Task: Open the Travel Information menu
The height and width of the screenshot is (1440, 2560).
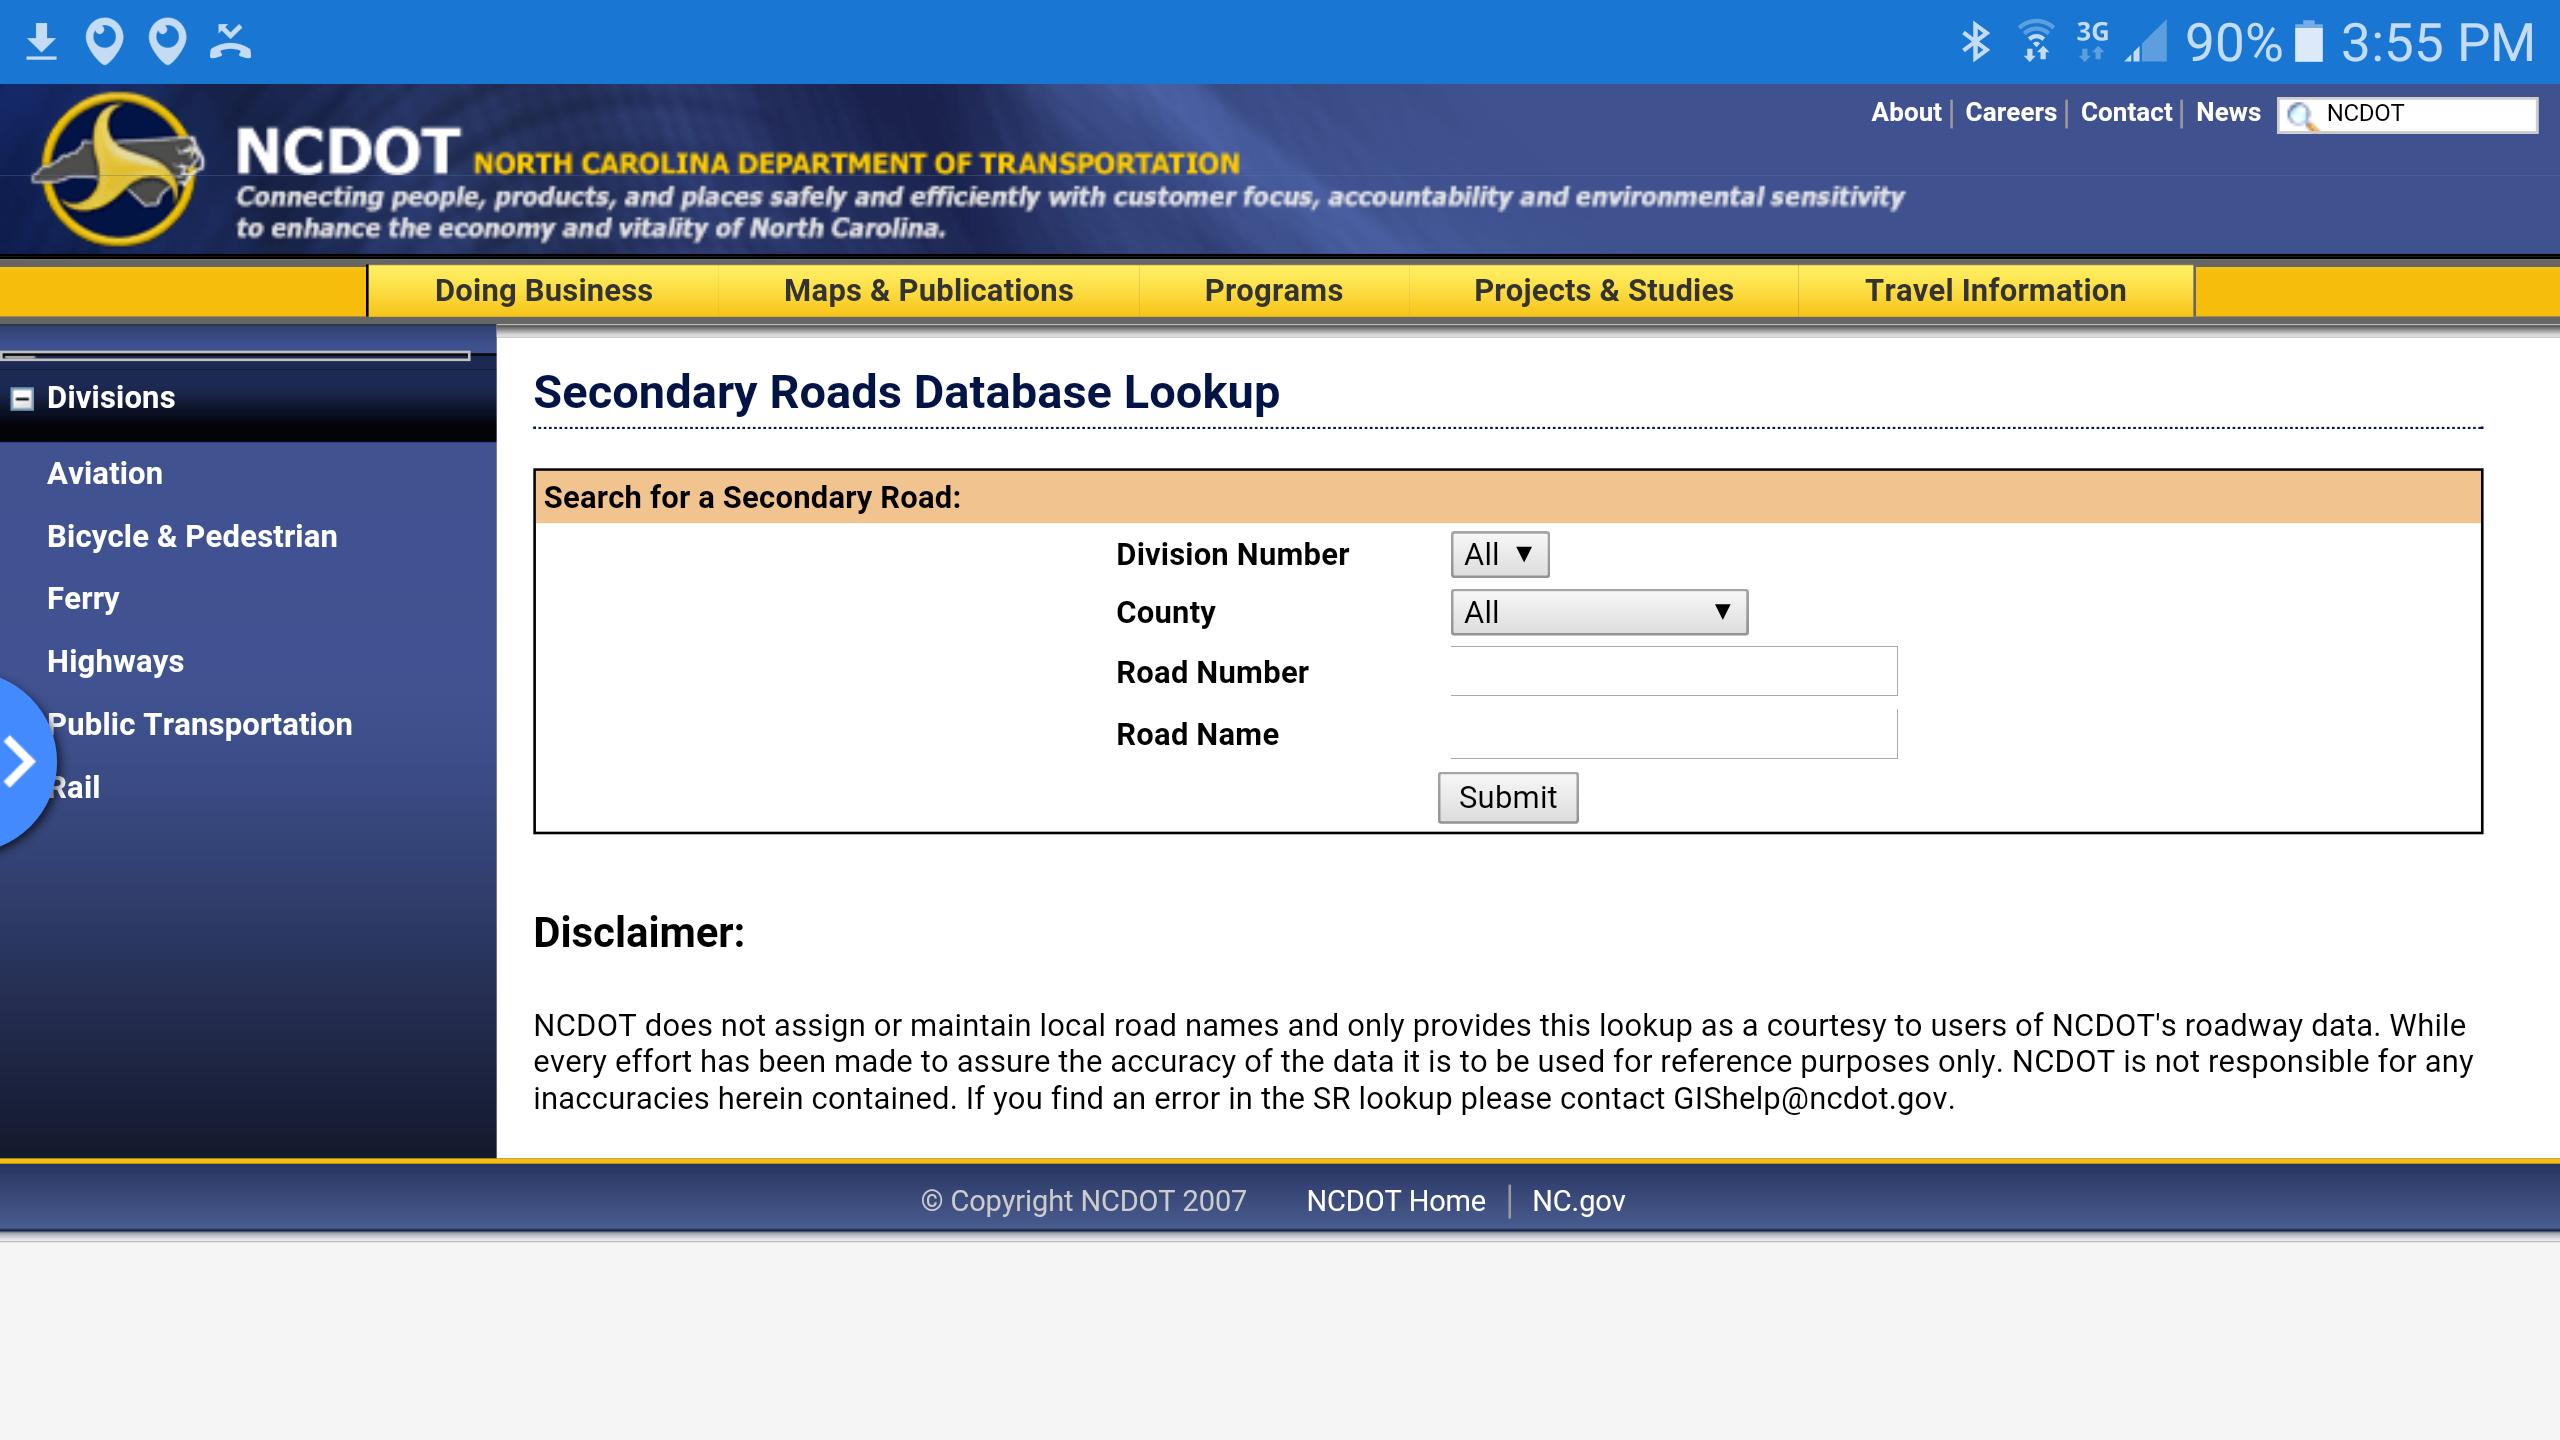Action: click(1995, 290)
